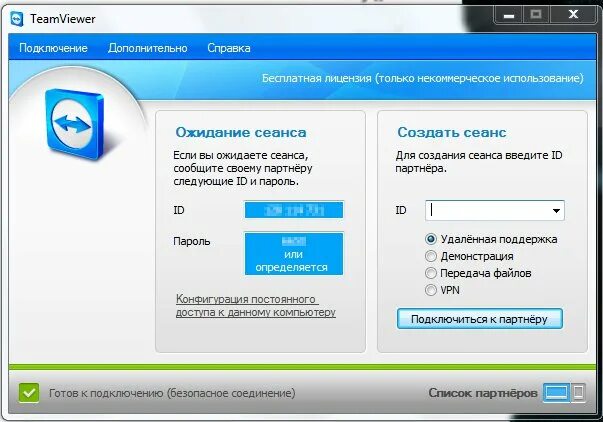This screenshot has width=603, height=422.
Task: Click the large TeamViewer arrows logo
Action: pyautogui.click(x=74, y=124)
